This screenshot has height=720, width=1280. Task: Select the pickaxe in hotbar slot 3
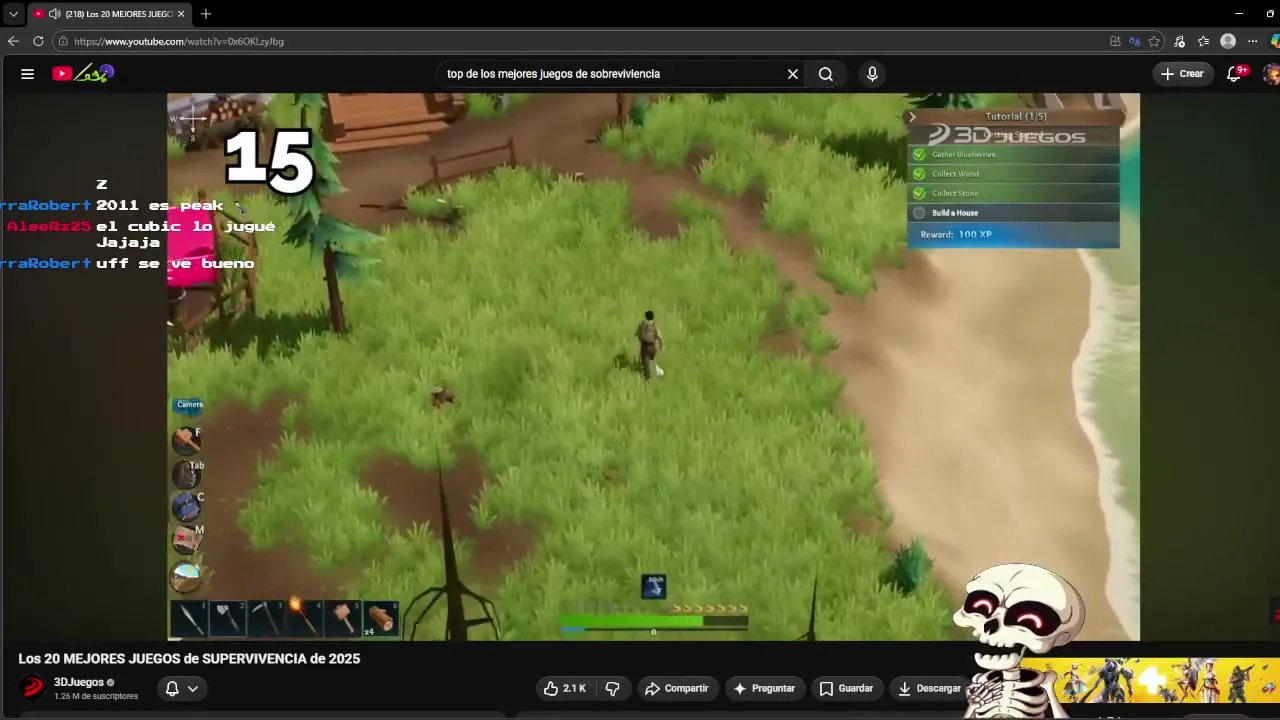coord(266,619)
